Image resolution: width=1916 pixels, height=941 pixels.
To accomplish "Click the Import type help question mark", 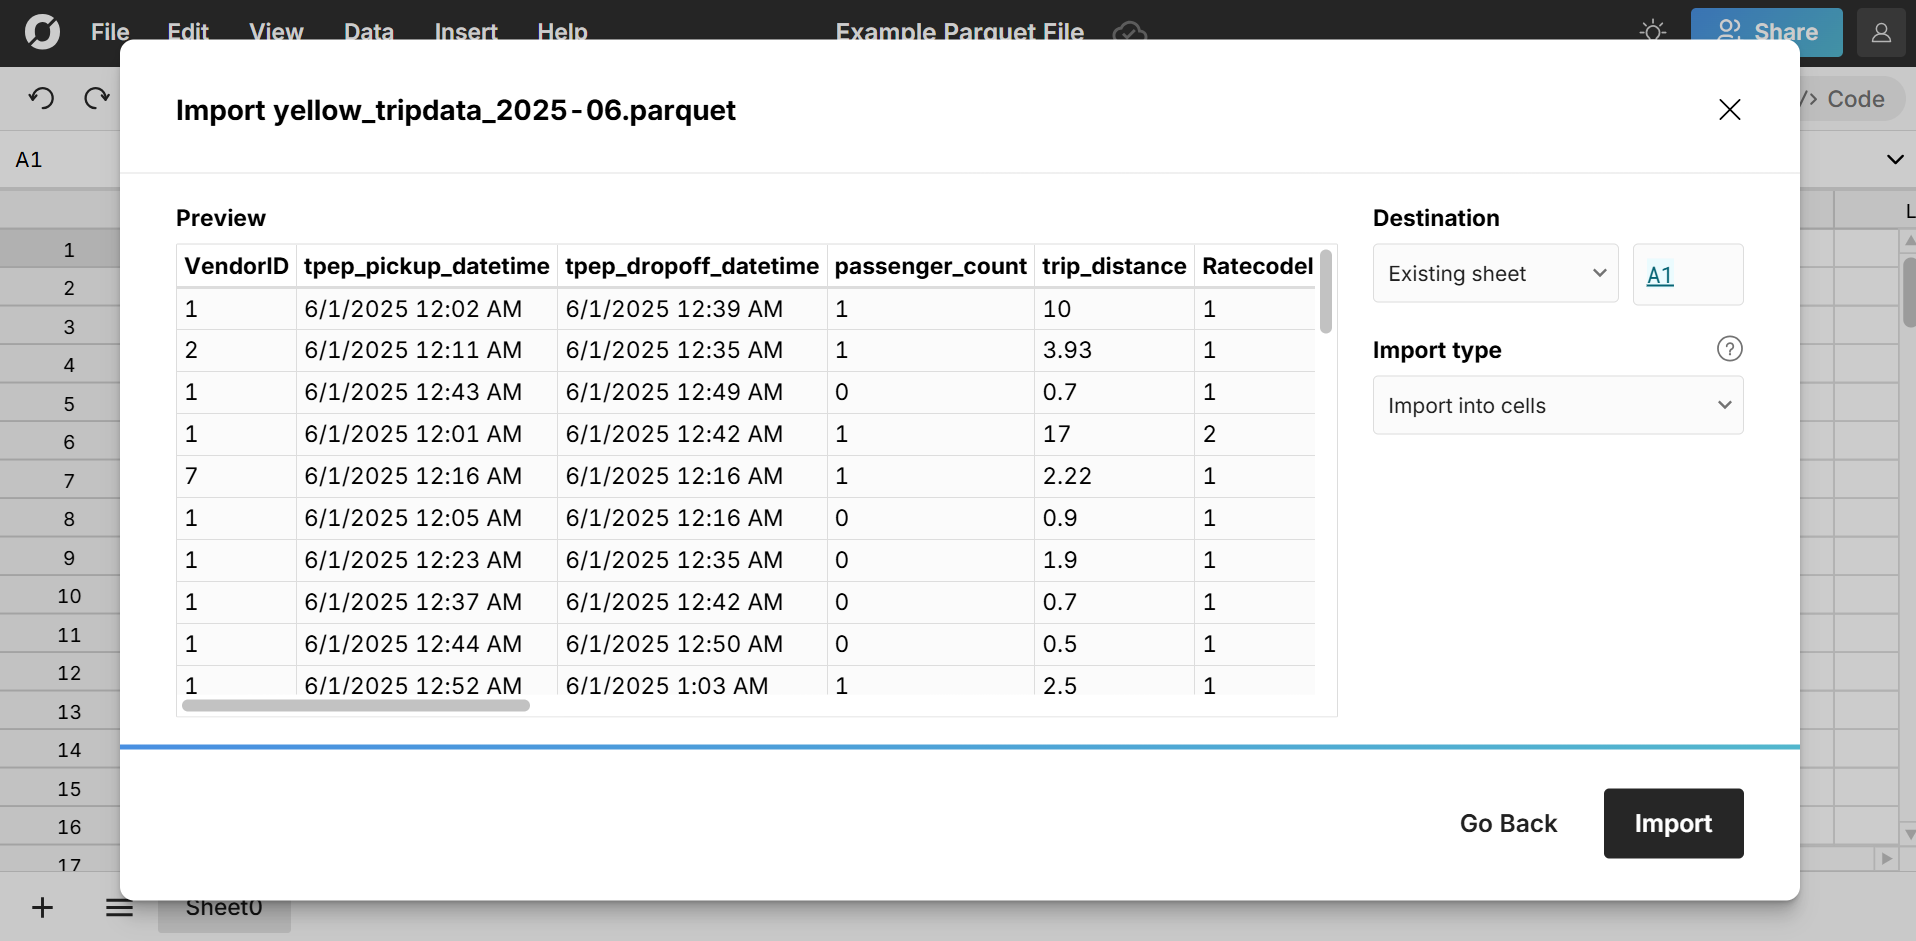I will click(x=1729, y=348).
